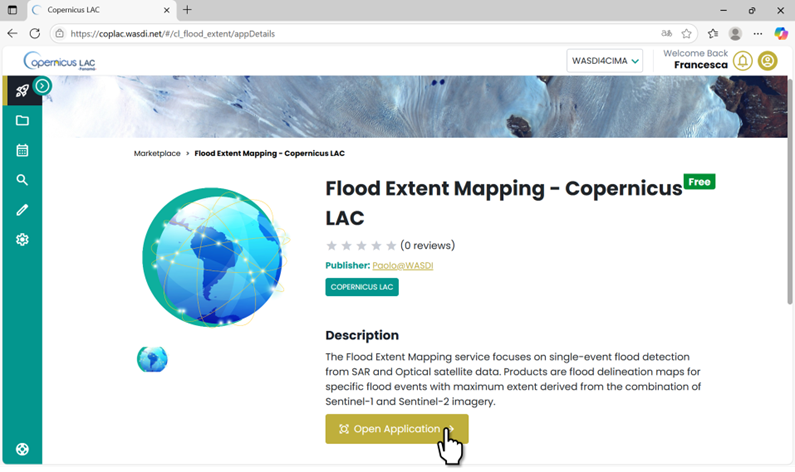
Task: Open the help lifebuoy icon in sidebar
Action: [x=22, y=449]
